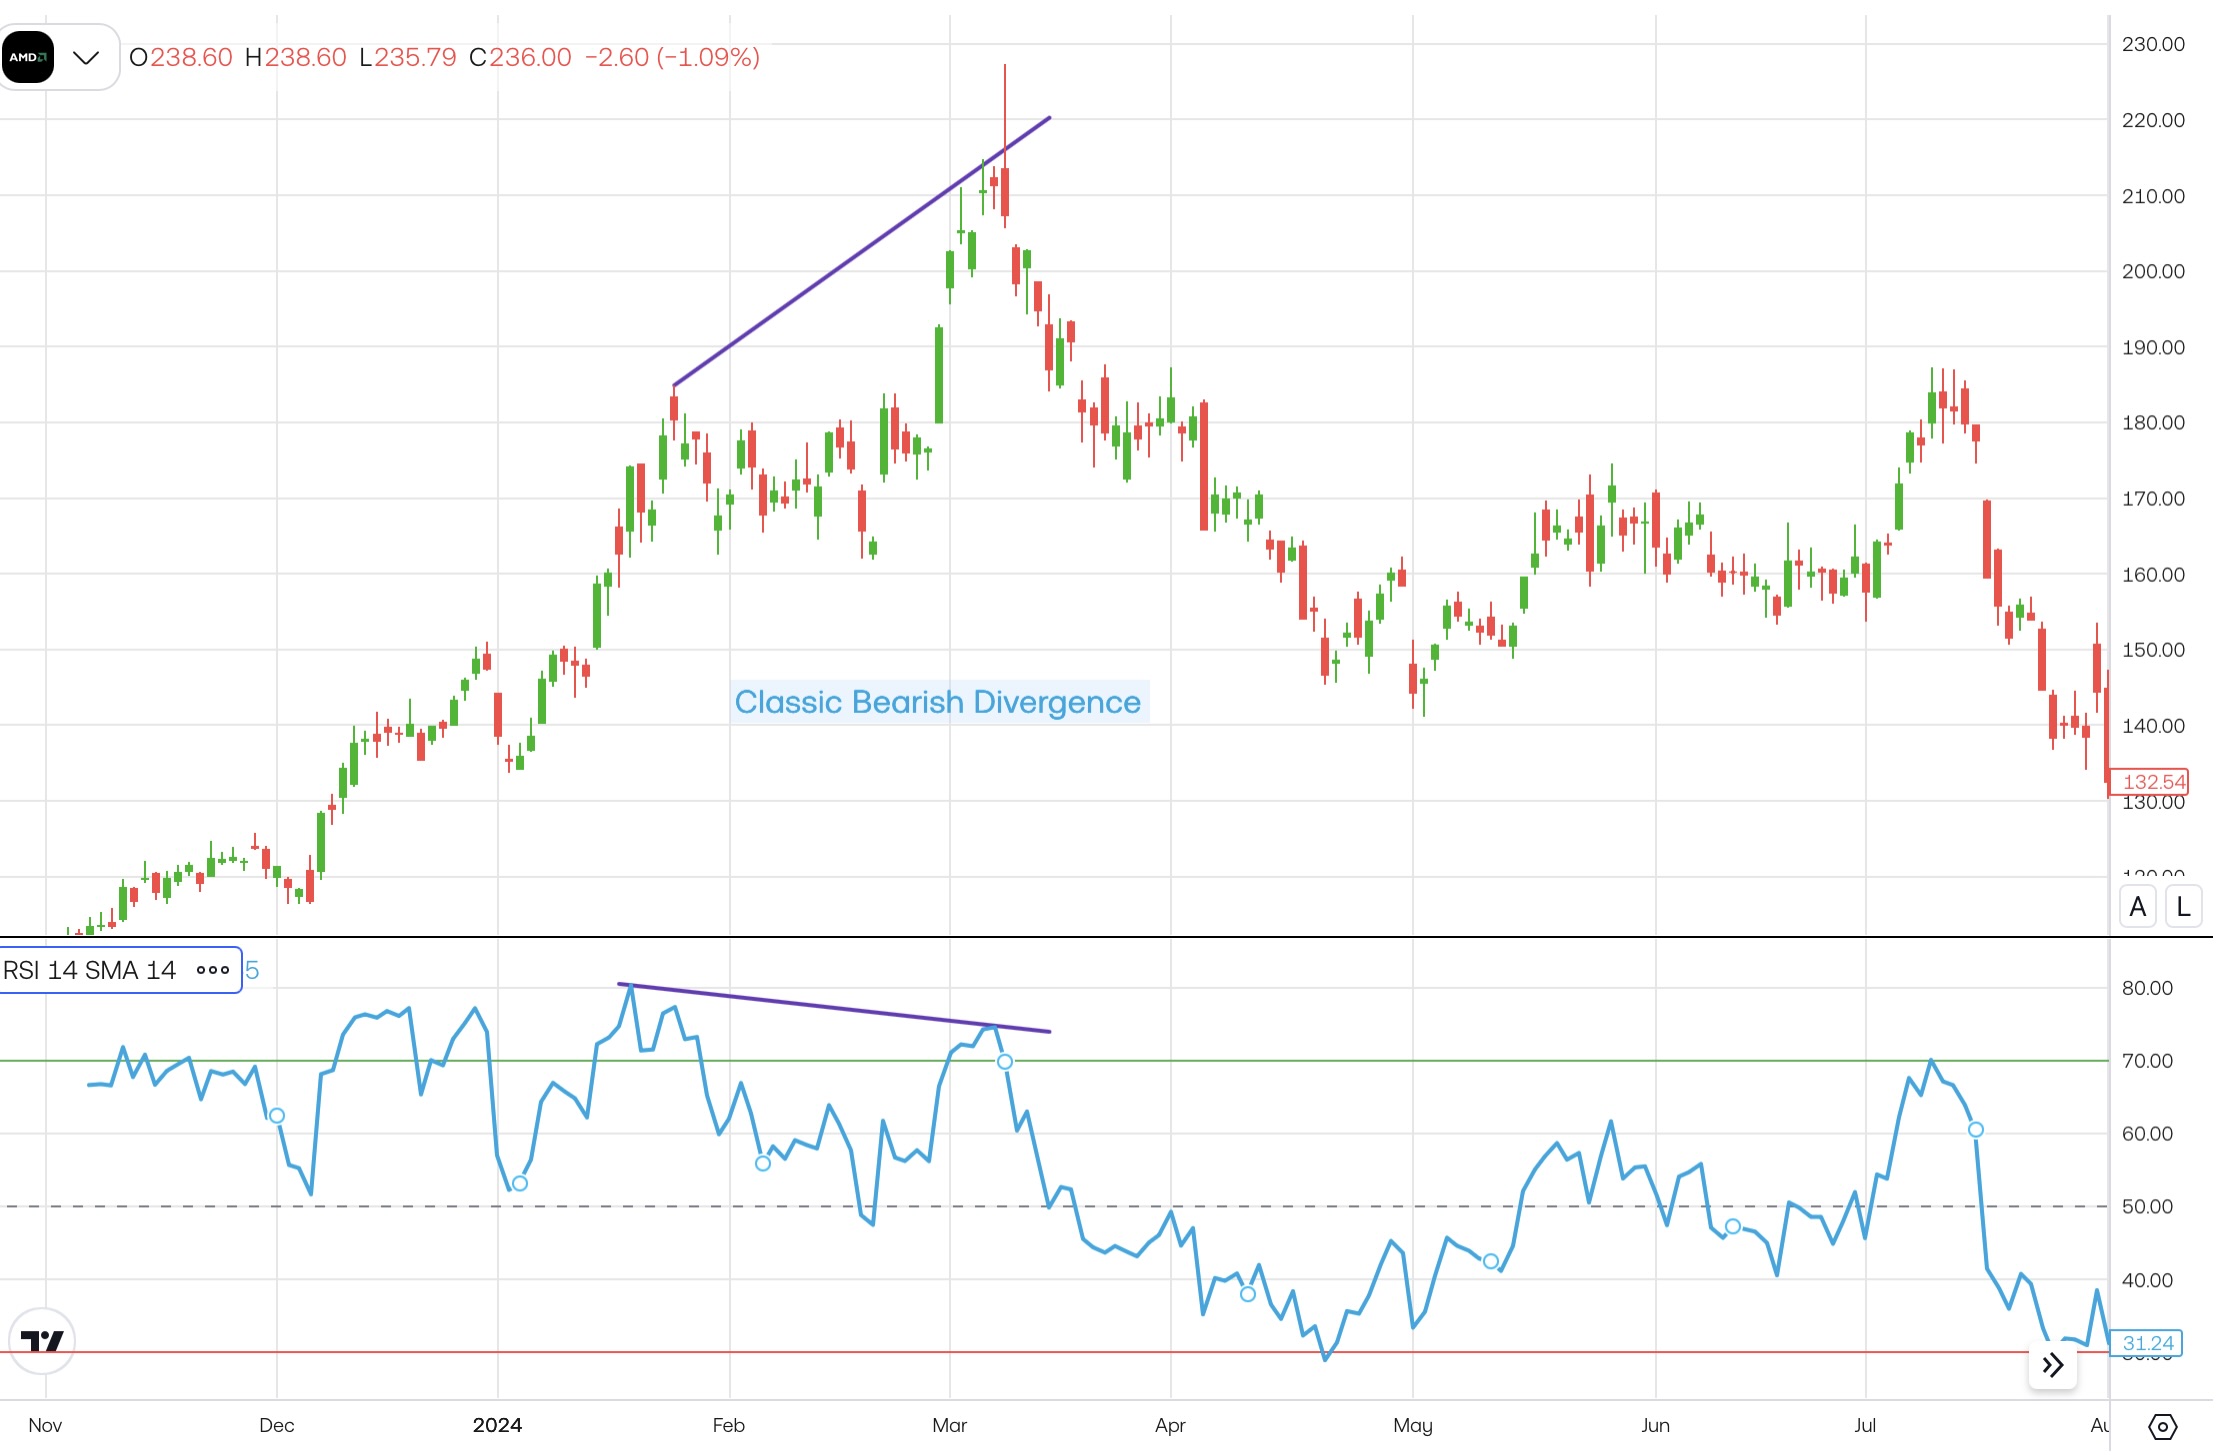2217x1455 pixels.
Task: Toggle auto scale with the A button
Action: click(2137, 906)
